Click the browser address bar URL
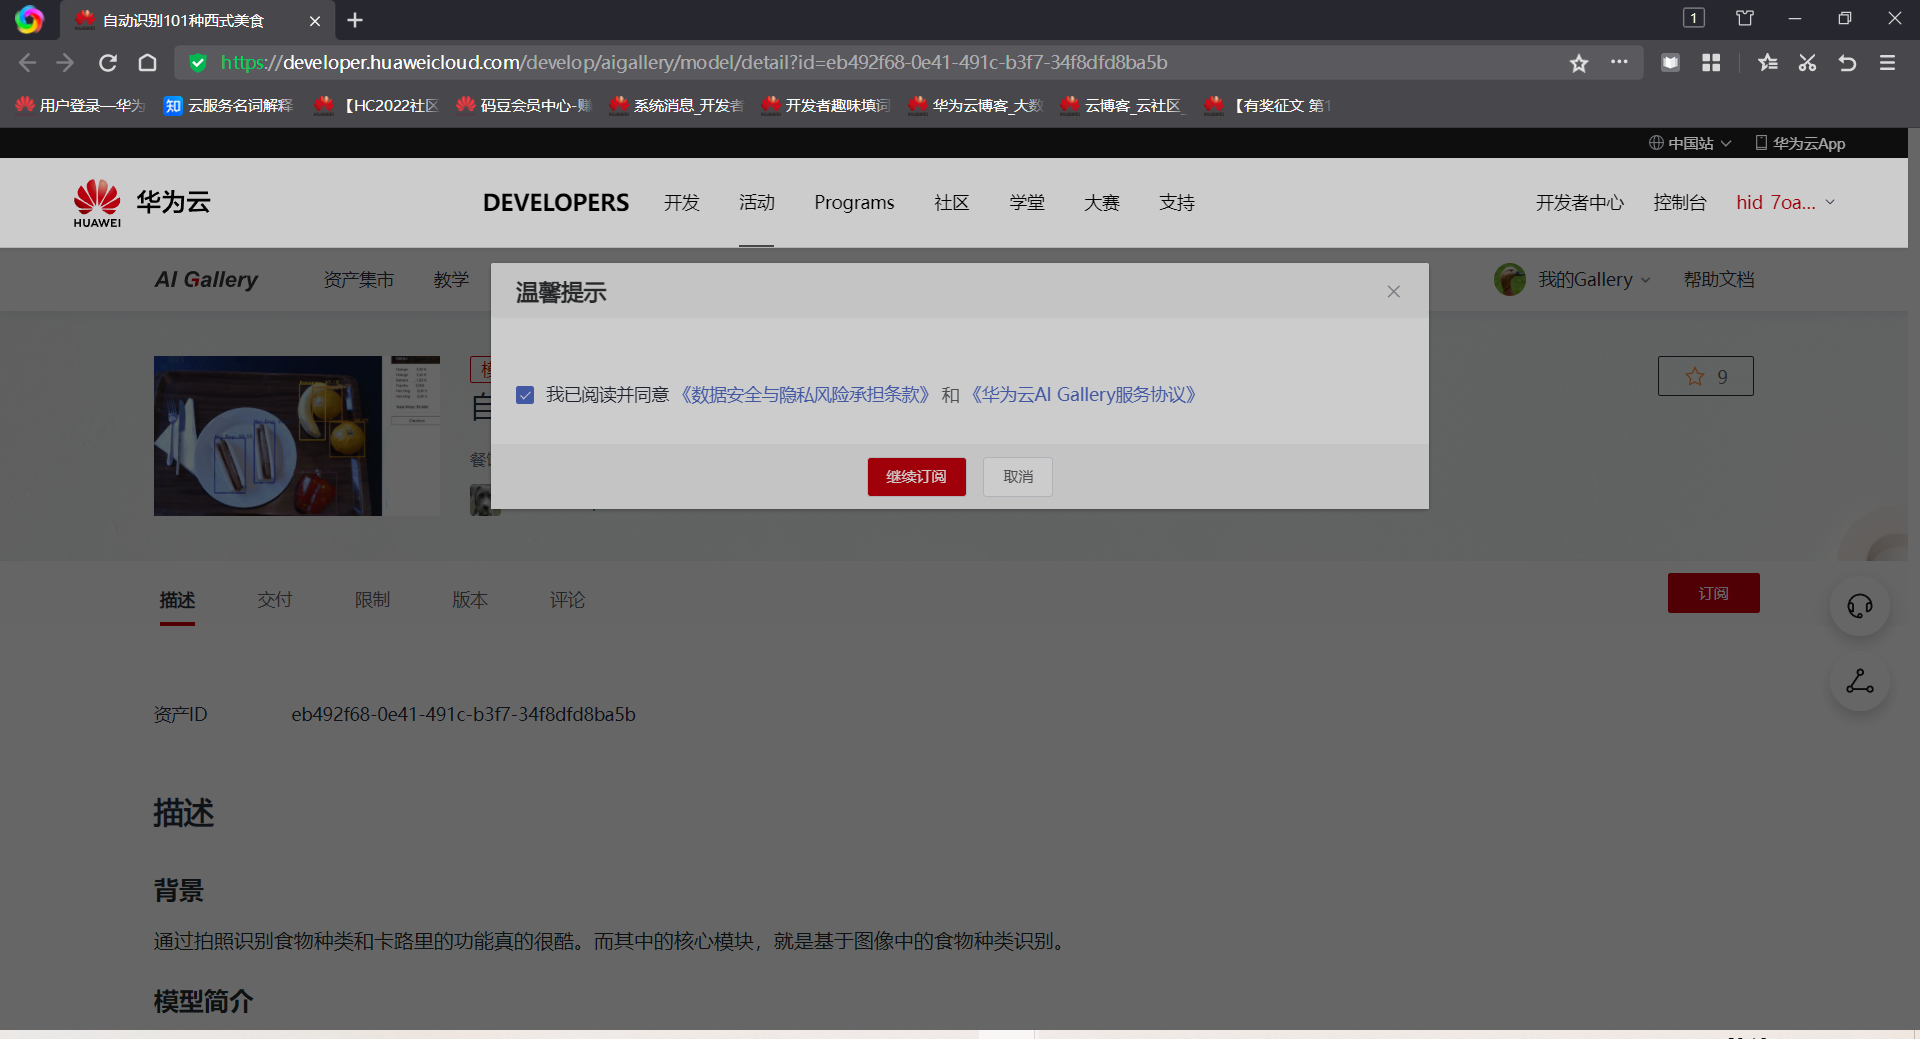The height and width of the screenshot is (1039, 1920). coord(694,63)
